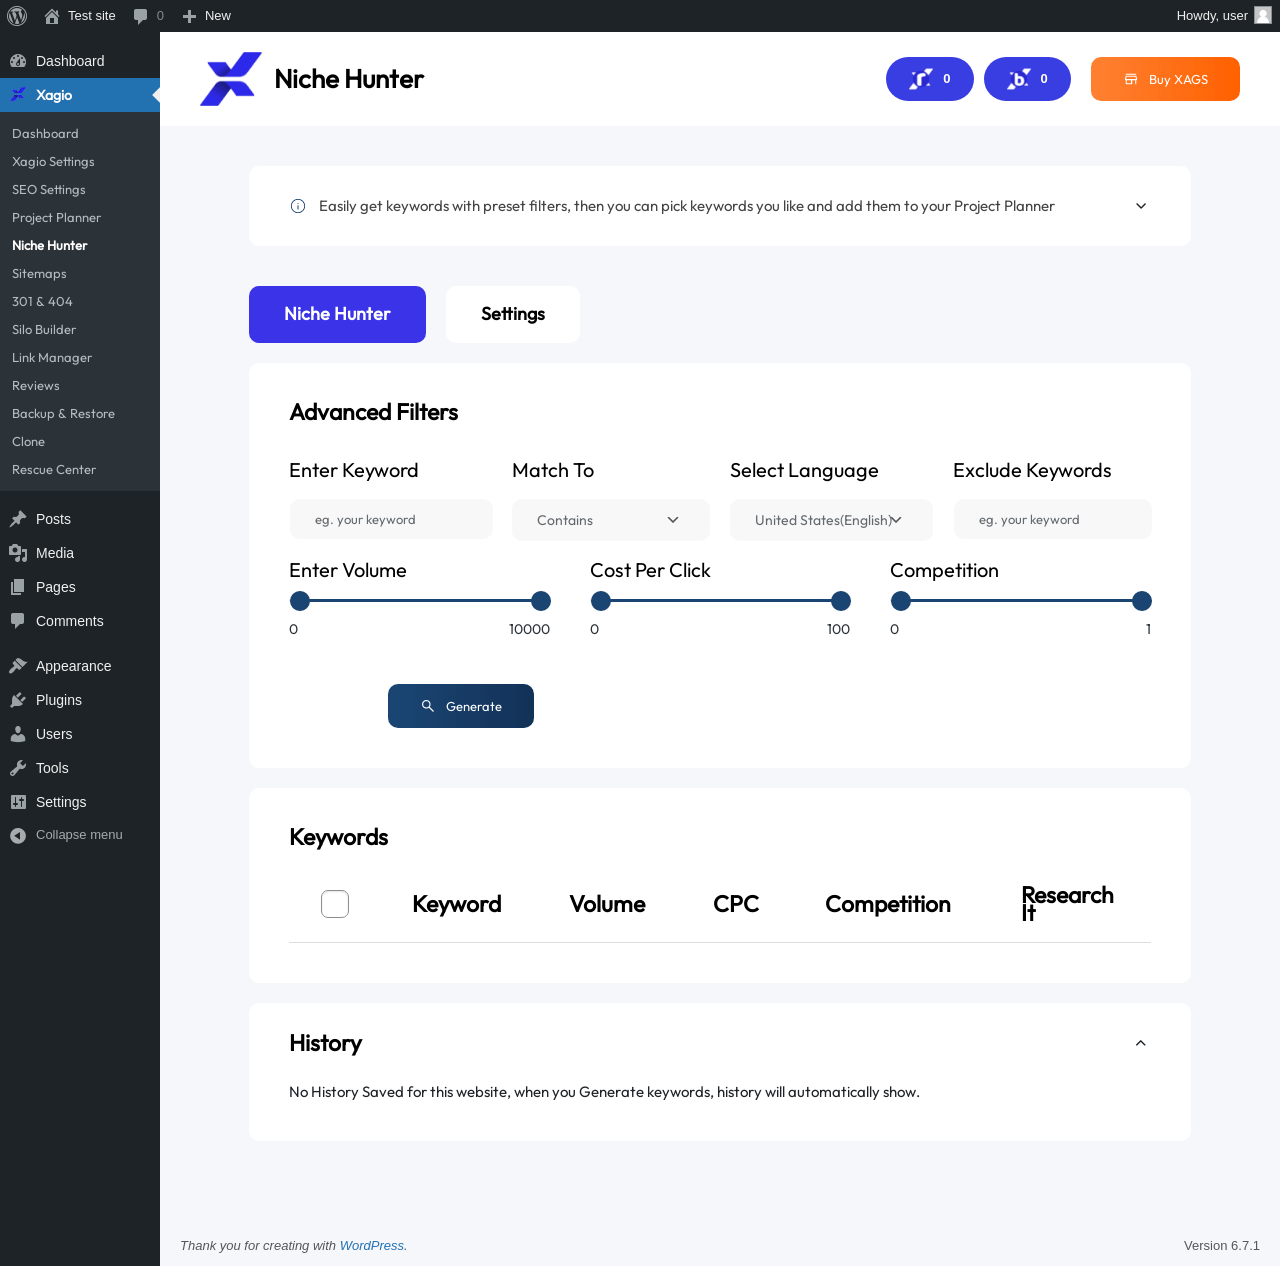Open Project Planner in Xagio submenu

[x=56, y=218]
